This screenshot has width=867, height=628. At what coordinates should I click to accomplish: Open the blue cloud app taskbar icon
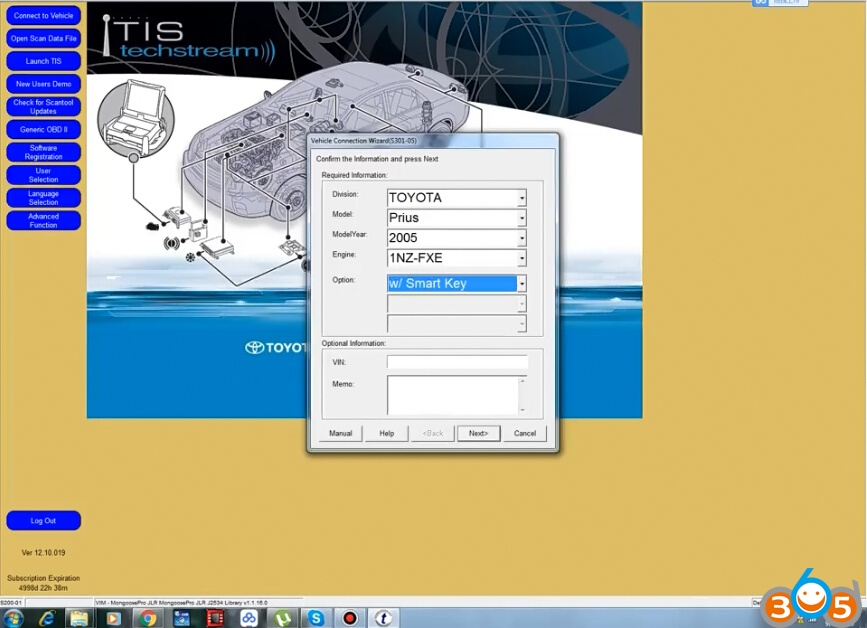pyautogui.click(x=249, y=618)
